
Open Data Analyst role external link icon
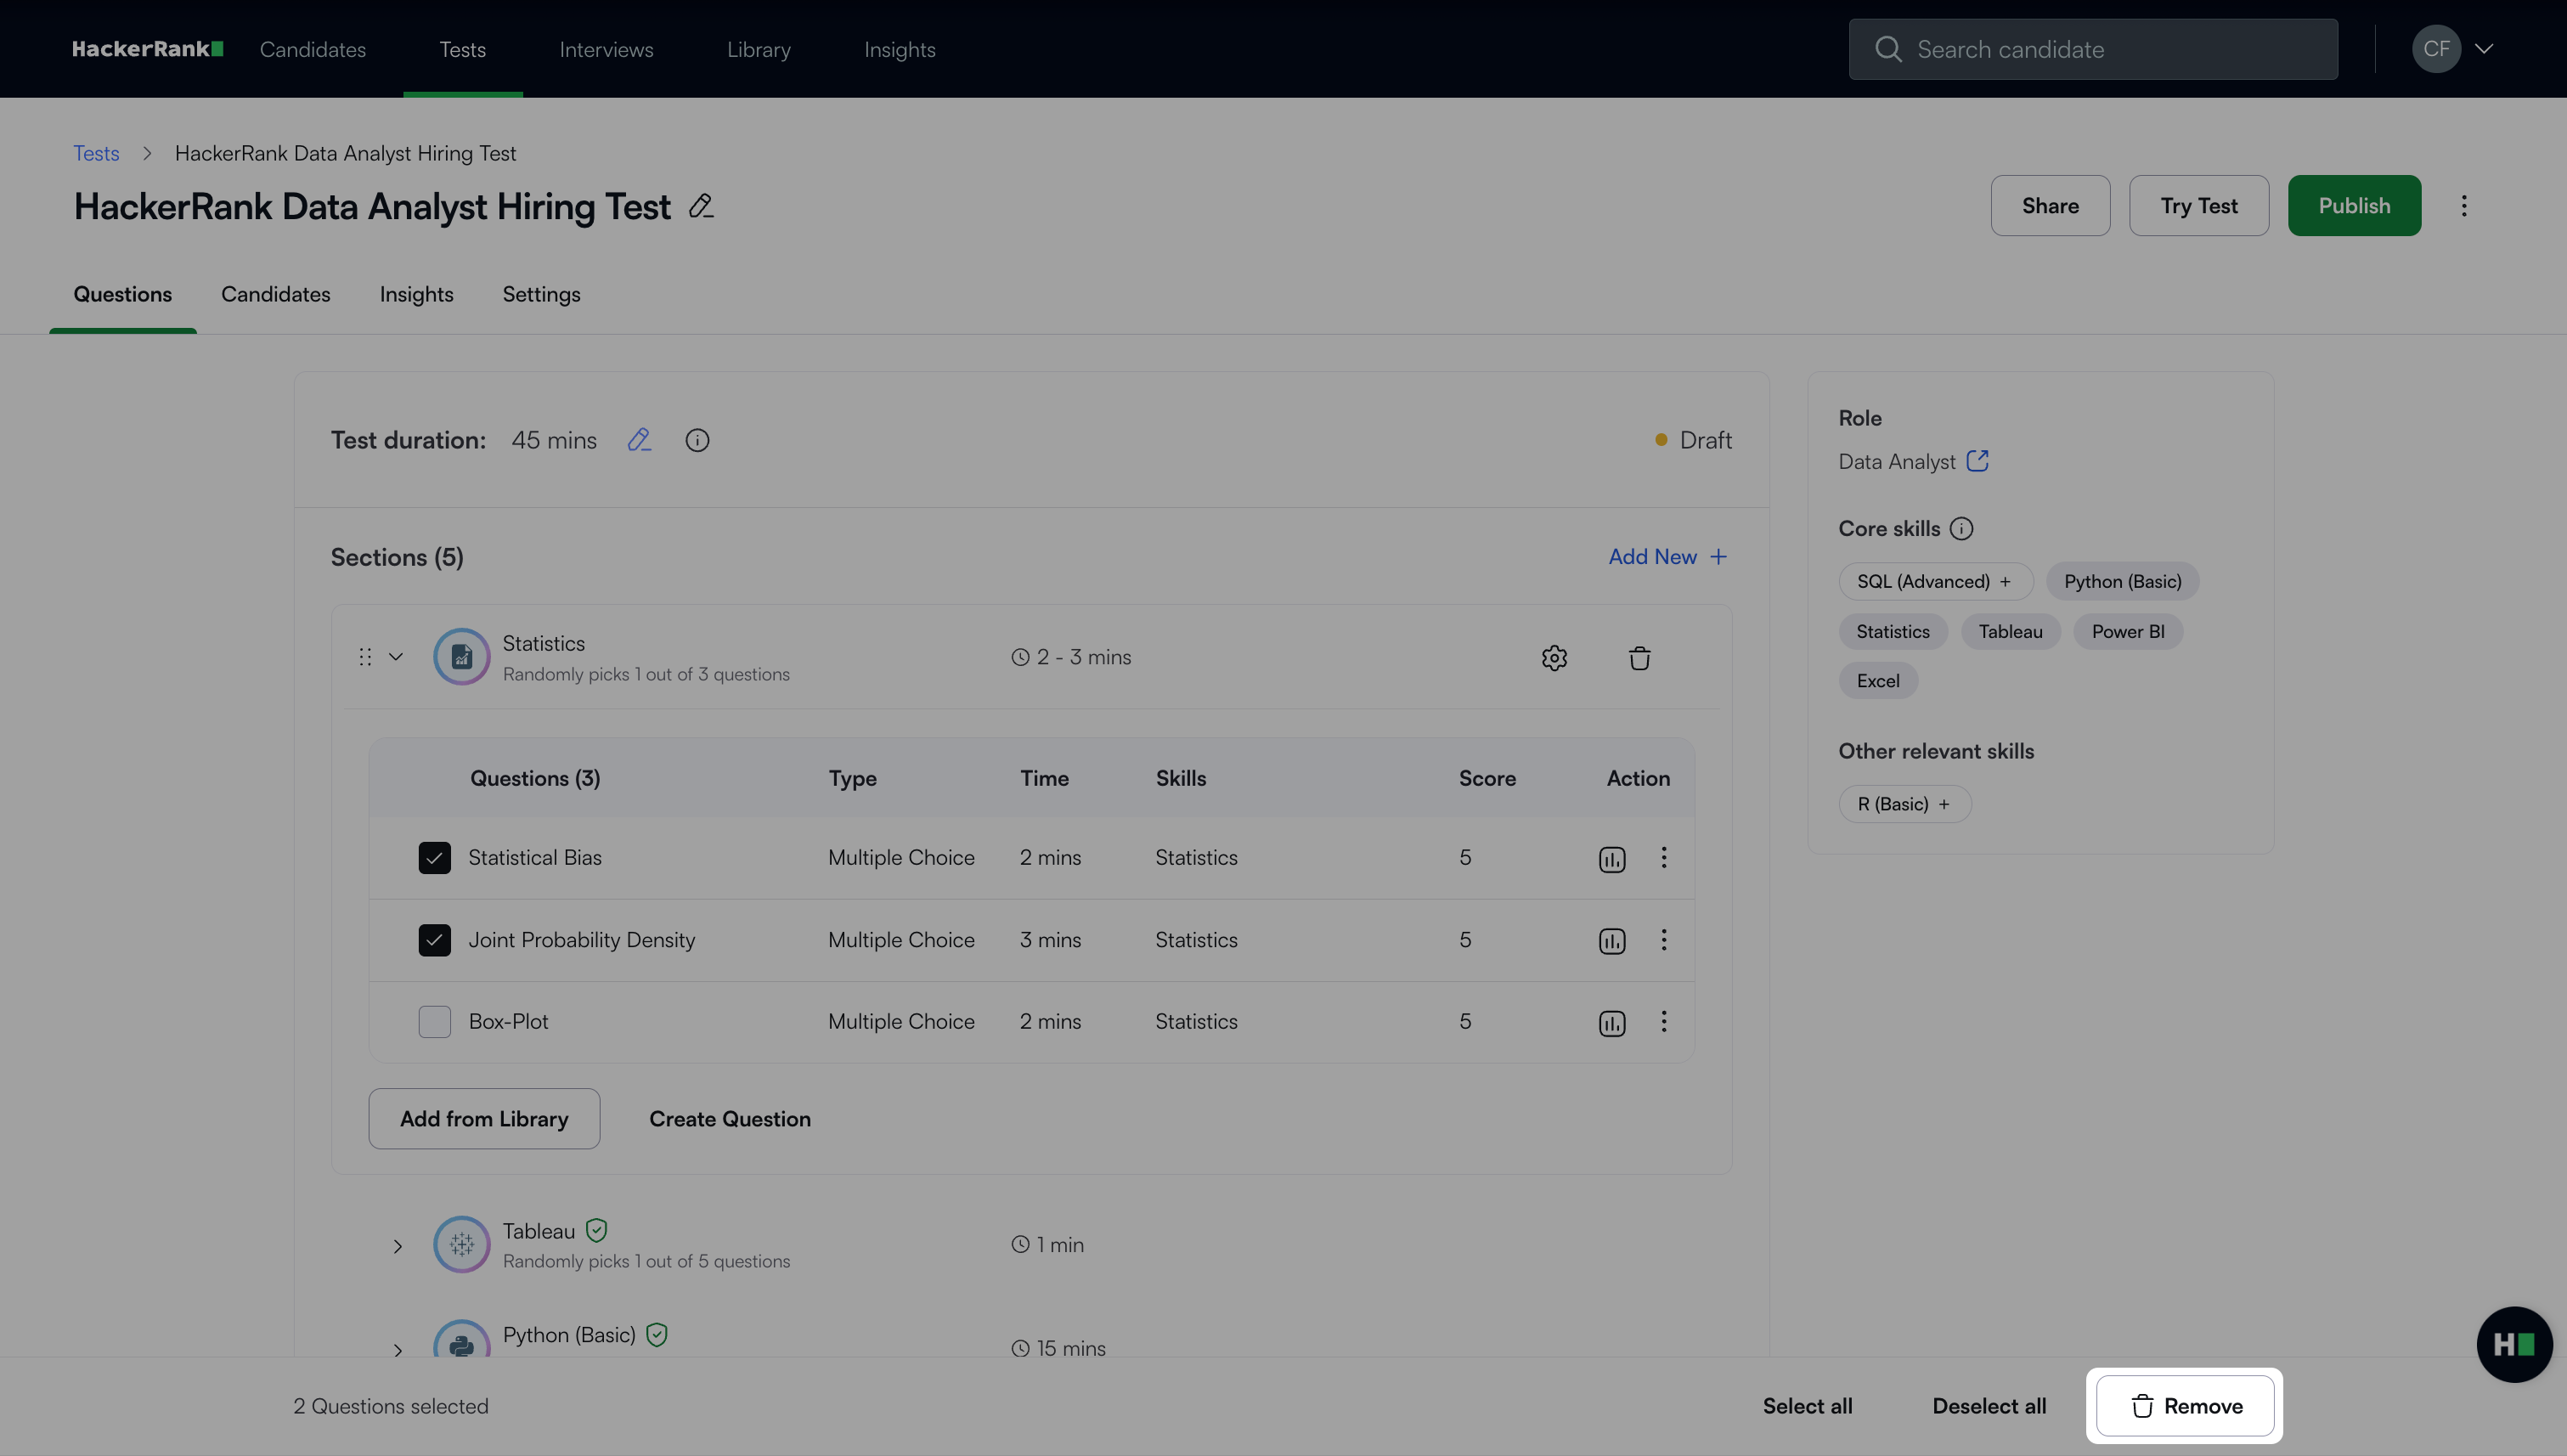(1977, 461)
